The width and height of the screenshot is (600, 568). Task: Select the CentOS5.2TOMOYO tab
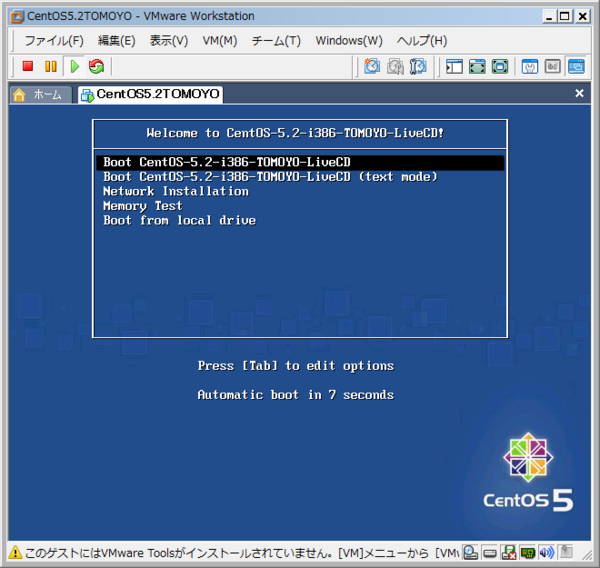[151, 95]
